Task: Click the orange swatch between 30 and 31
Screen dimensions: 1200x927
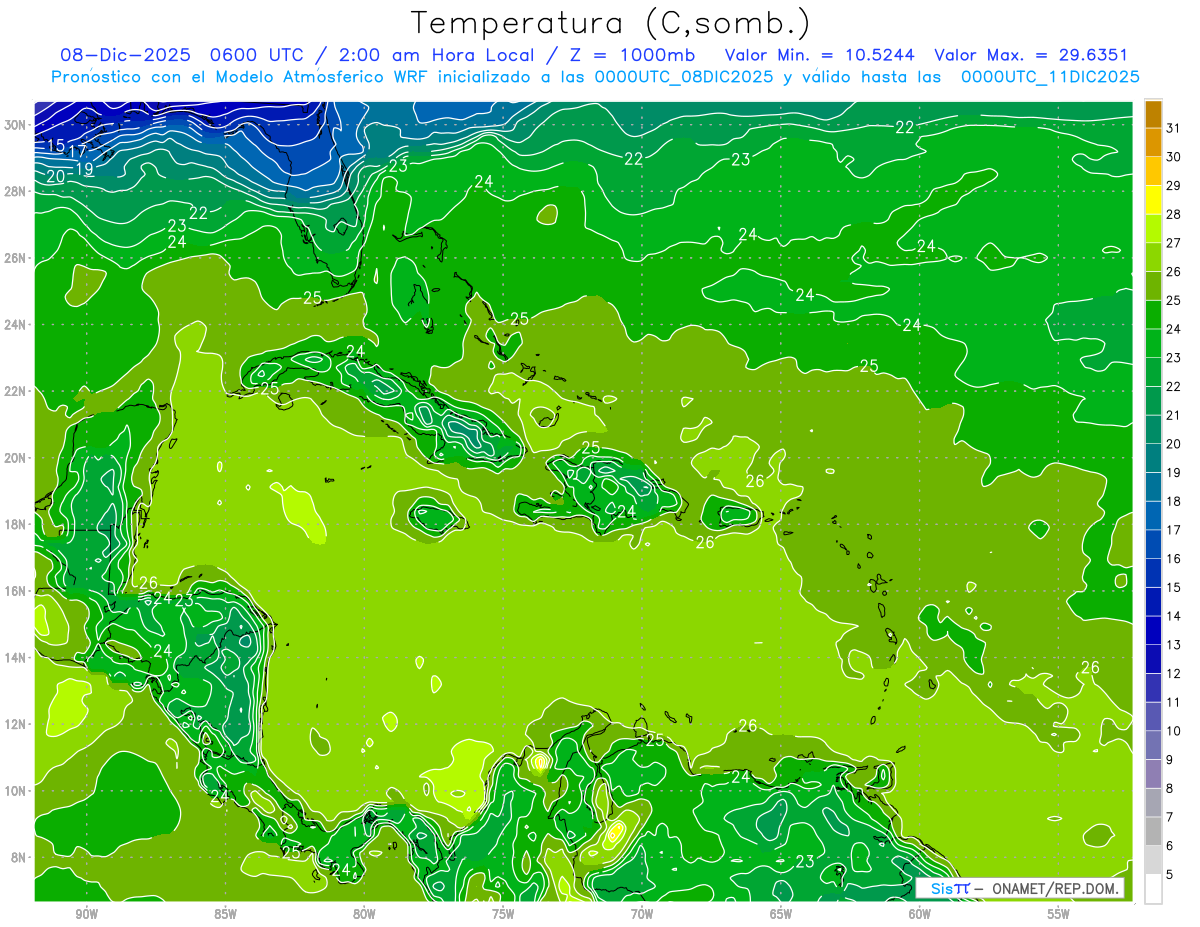Action: tap(1153, 143)
